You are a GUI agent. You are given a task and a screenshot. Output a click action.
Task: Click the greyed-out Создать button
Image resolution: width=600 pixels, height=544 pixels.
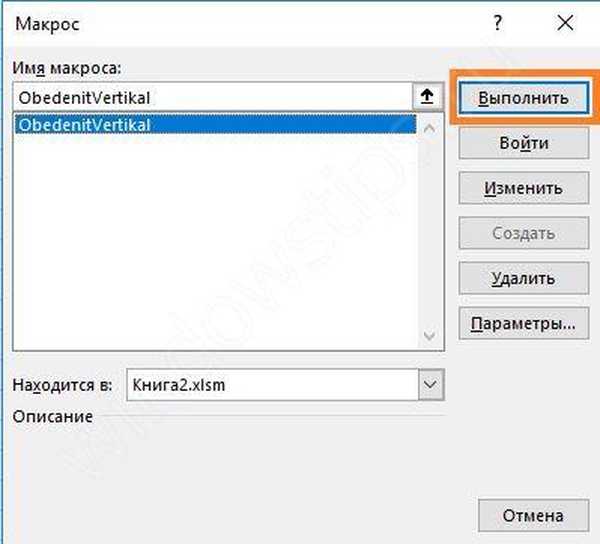click(x=522, y=234)
